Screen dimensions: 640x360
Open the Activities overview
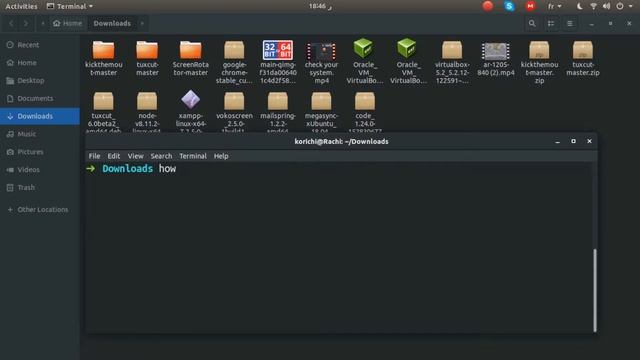[21, 6]
